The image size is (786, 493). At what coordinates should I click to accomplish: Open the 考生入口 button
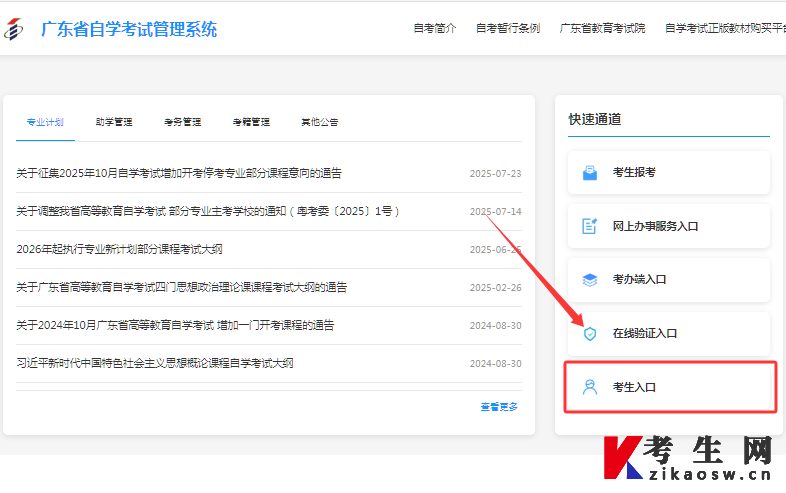(669, 387)
